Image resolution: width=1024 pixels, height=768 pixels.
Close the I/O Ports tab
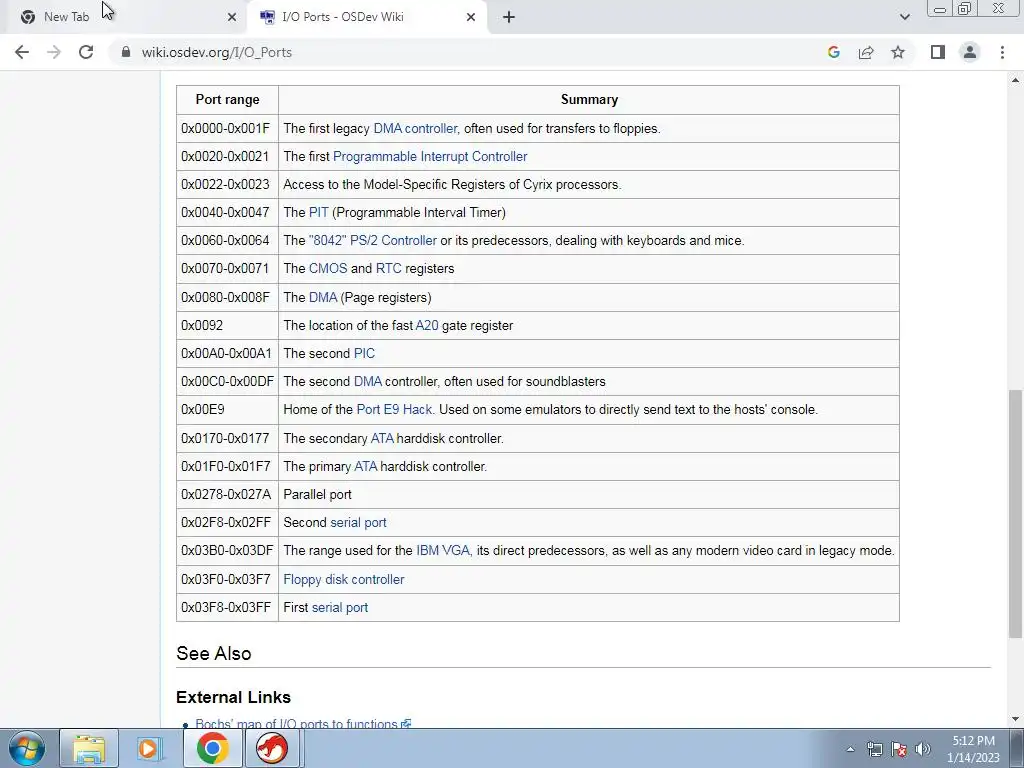click(471, 17)
